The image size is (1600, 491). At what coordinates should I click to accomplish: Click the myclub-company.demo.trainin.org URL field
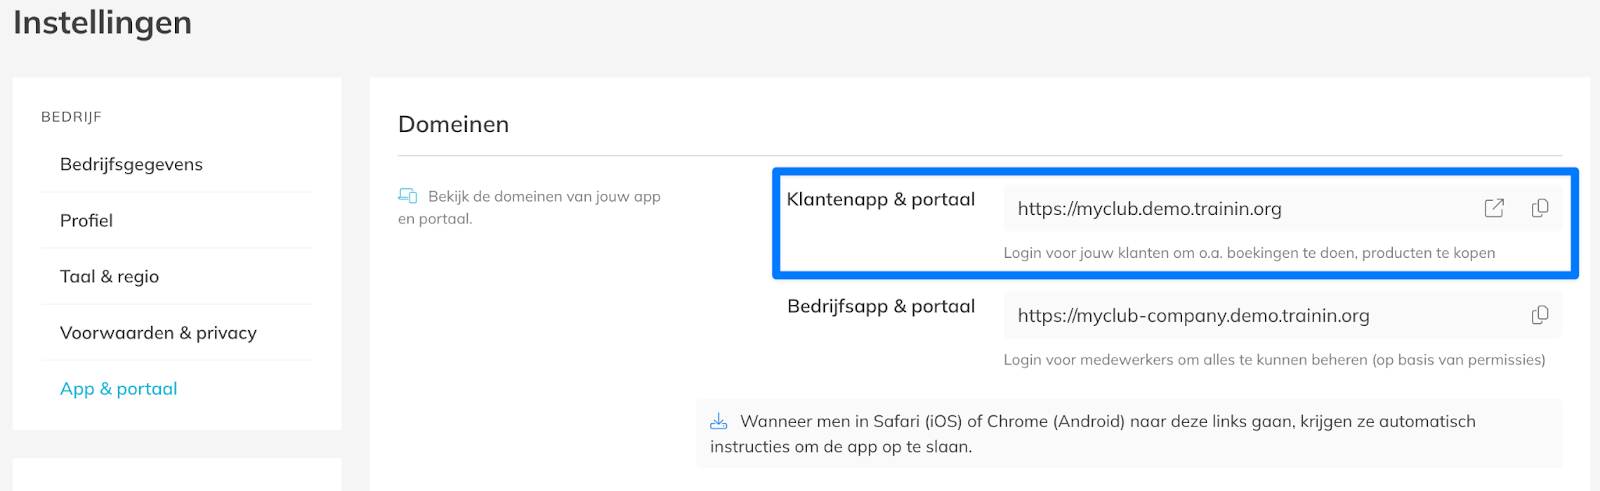coord(1193,316)
